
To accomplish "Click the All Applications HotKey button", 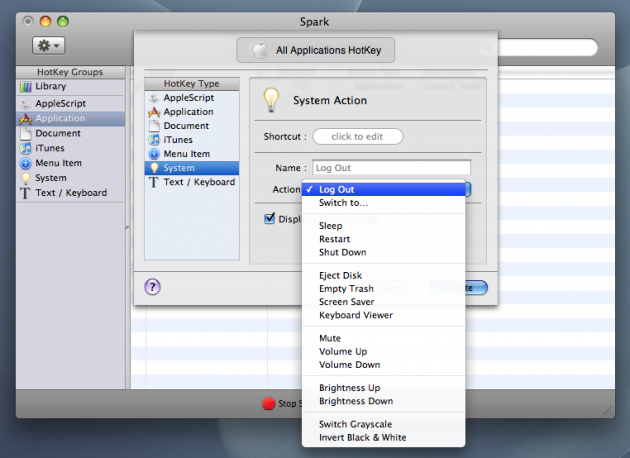I will pyautogui.click(x=315, y=50).
